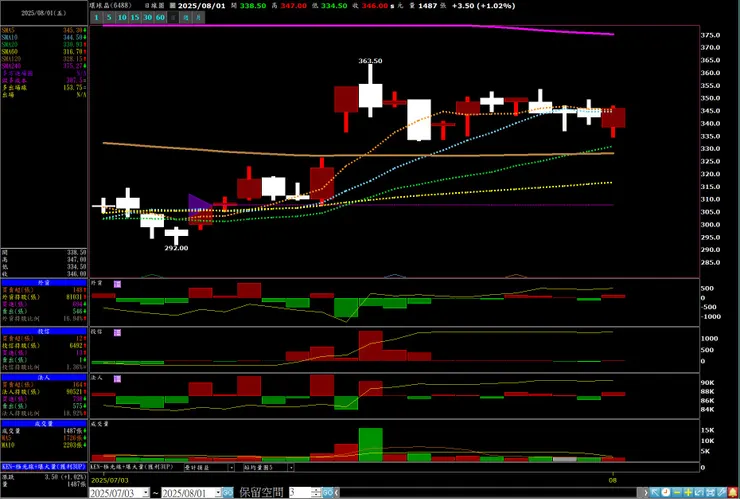Click the date header 2025/08/01 in left panel

pyautogui.click(x=44, y=13)
